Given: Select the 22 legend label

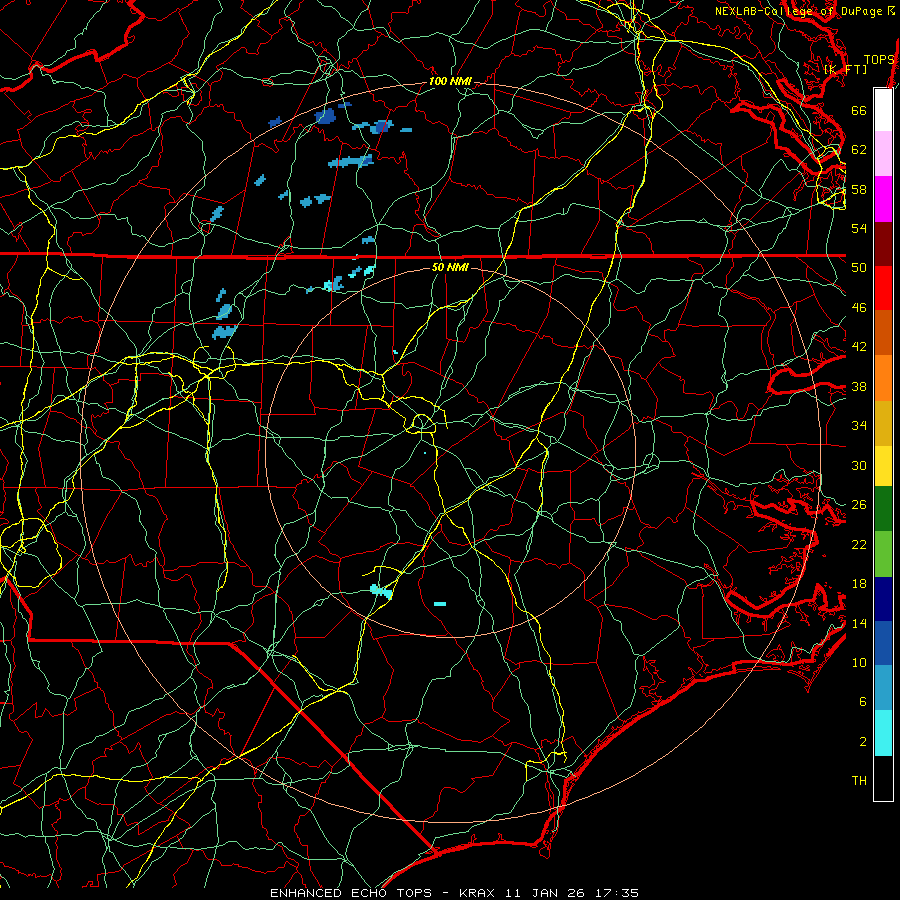Looking at the screenshot, I should [x=859, y=544].
